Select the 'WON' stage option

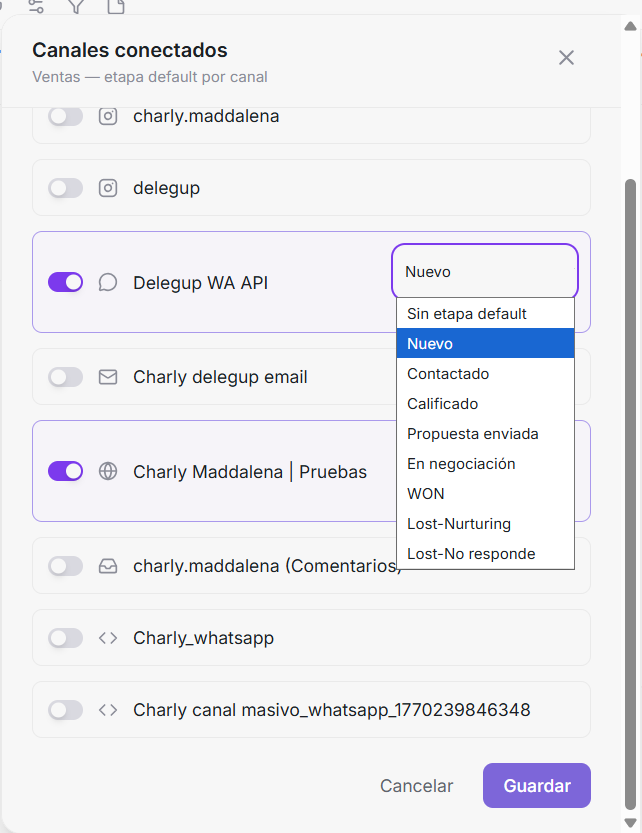(485, 494)
